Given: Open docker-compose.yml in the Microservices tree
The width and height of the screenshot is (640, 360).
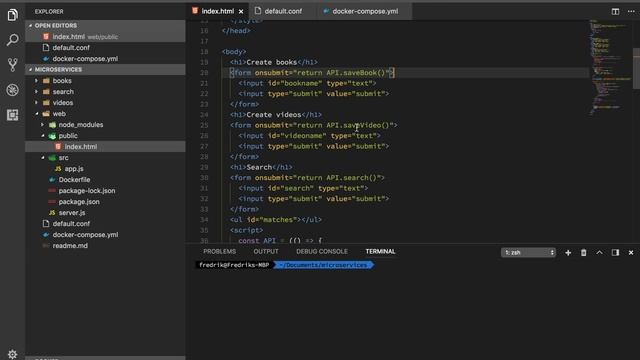Looking at the screenshot, I should point(105,235).
